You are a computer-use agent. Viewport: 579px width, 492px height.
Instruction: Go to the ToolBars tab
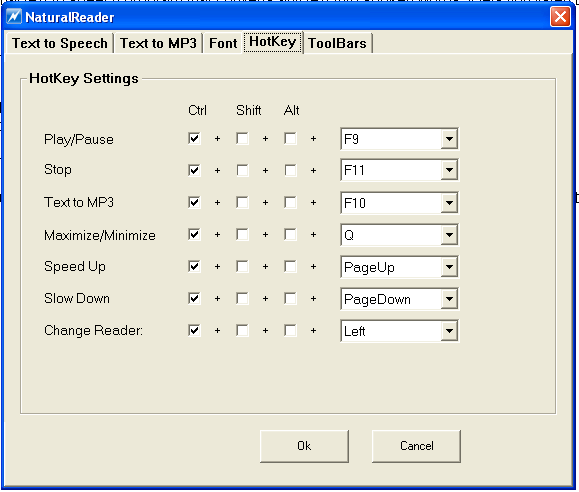(337, 43)
